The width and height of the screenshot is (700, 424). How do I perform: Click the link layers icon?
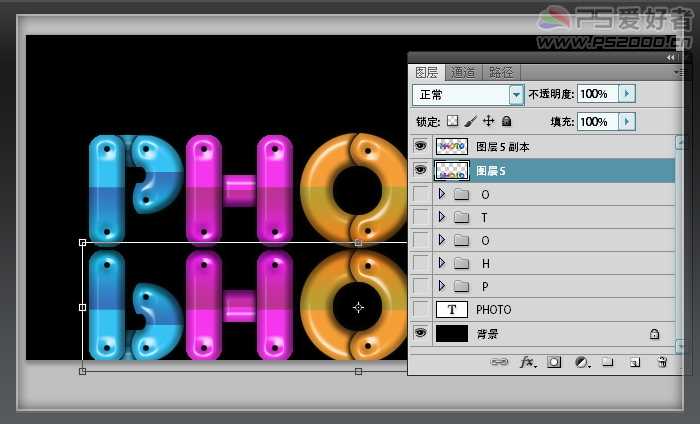tap(499, 362)
